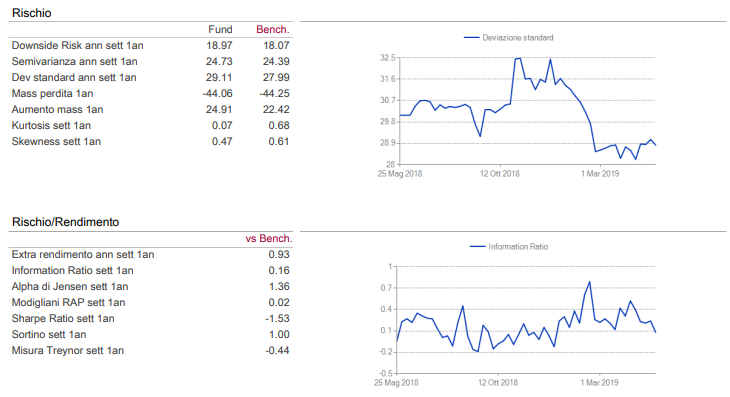Click the Fund column header

point(220,29)
